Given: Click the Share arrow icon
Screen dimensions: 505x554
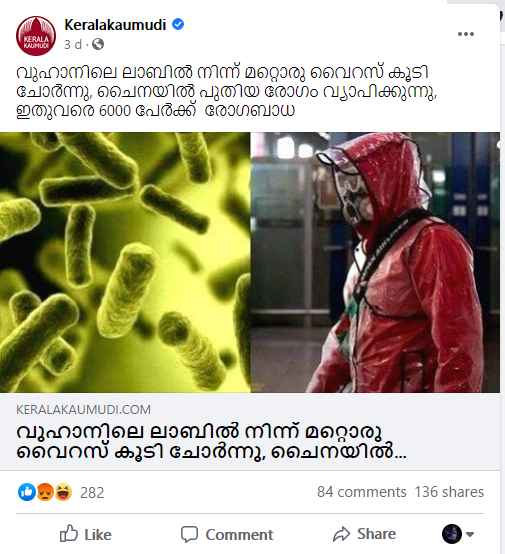Looking at the screenshot, I should [341, 534].
